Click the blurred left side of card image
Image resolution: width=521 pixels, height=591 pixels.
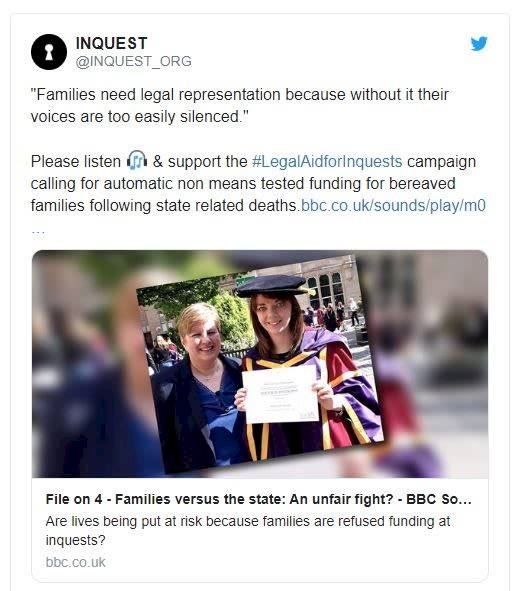83,364
